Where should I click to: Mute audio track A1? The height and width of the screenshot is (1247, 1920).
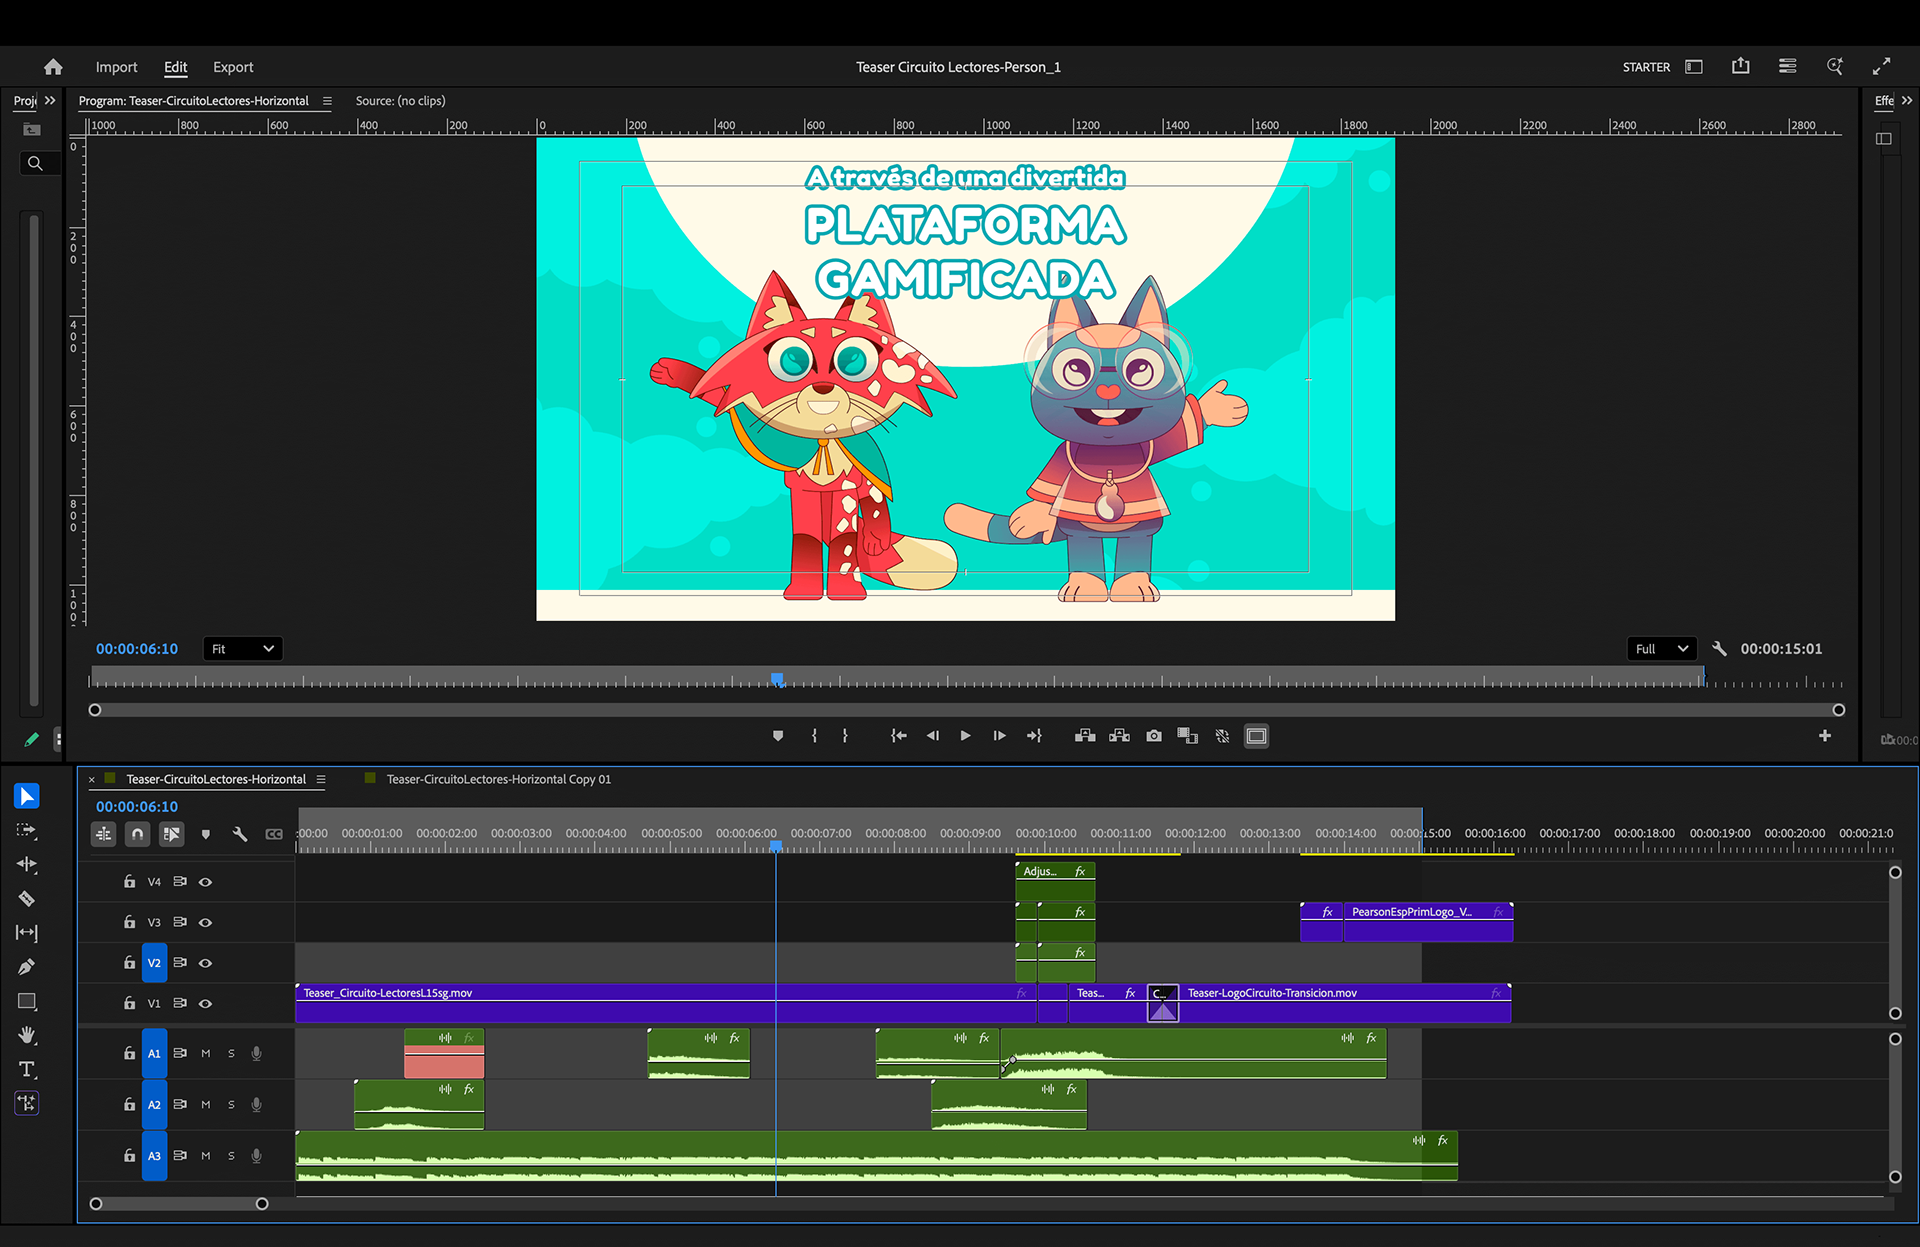pyautogui.click(x=206, y=1053)
